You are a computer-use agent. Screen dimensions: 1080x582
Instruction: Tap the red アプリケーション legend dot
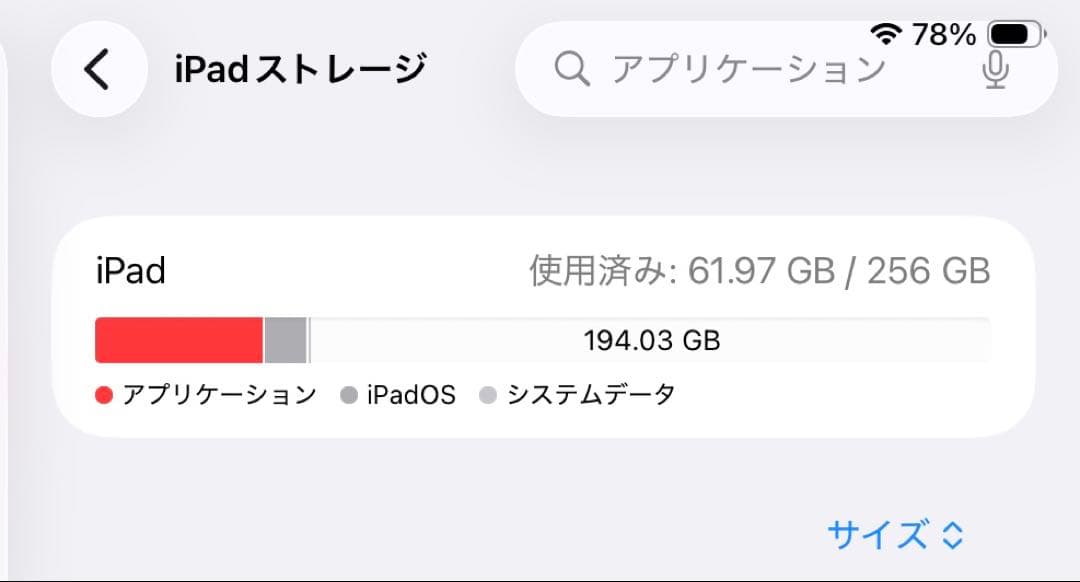point(104,394)
